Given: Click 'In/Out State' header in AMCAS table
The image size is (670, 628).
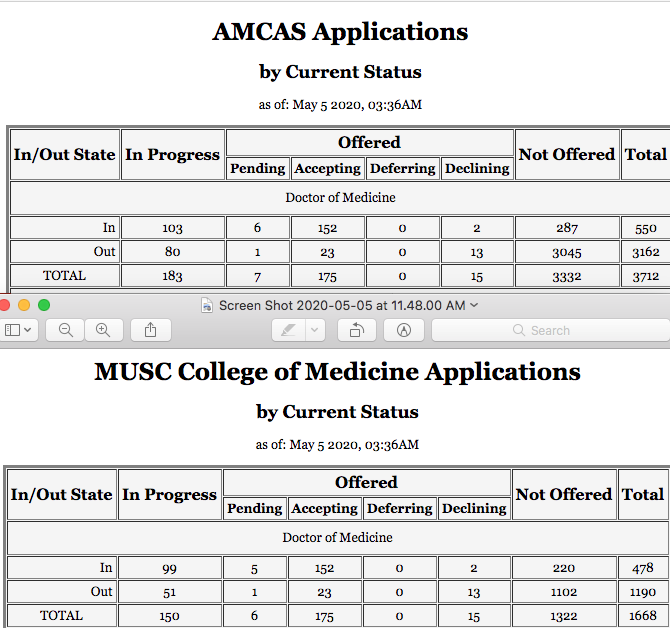Looking at the screenshot, I should [x=65, y=154].
